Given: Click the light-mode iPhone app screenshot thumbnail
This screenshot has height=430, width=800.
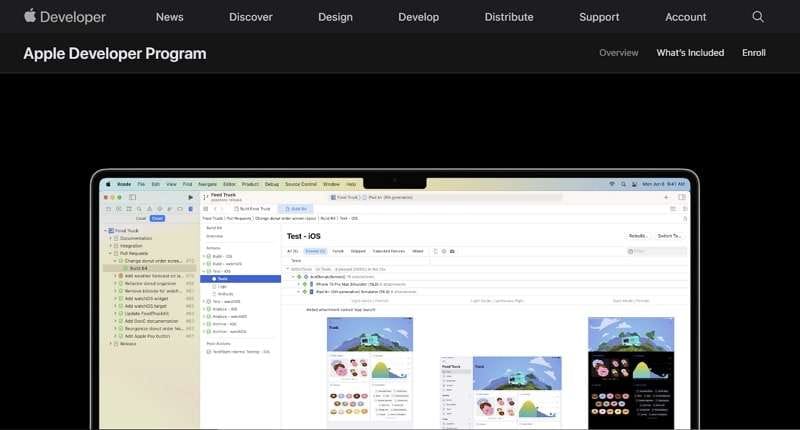Looking at the screenshot, I should click(370, 372).
